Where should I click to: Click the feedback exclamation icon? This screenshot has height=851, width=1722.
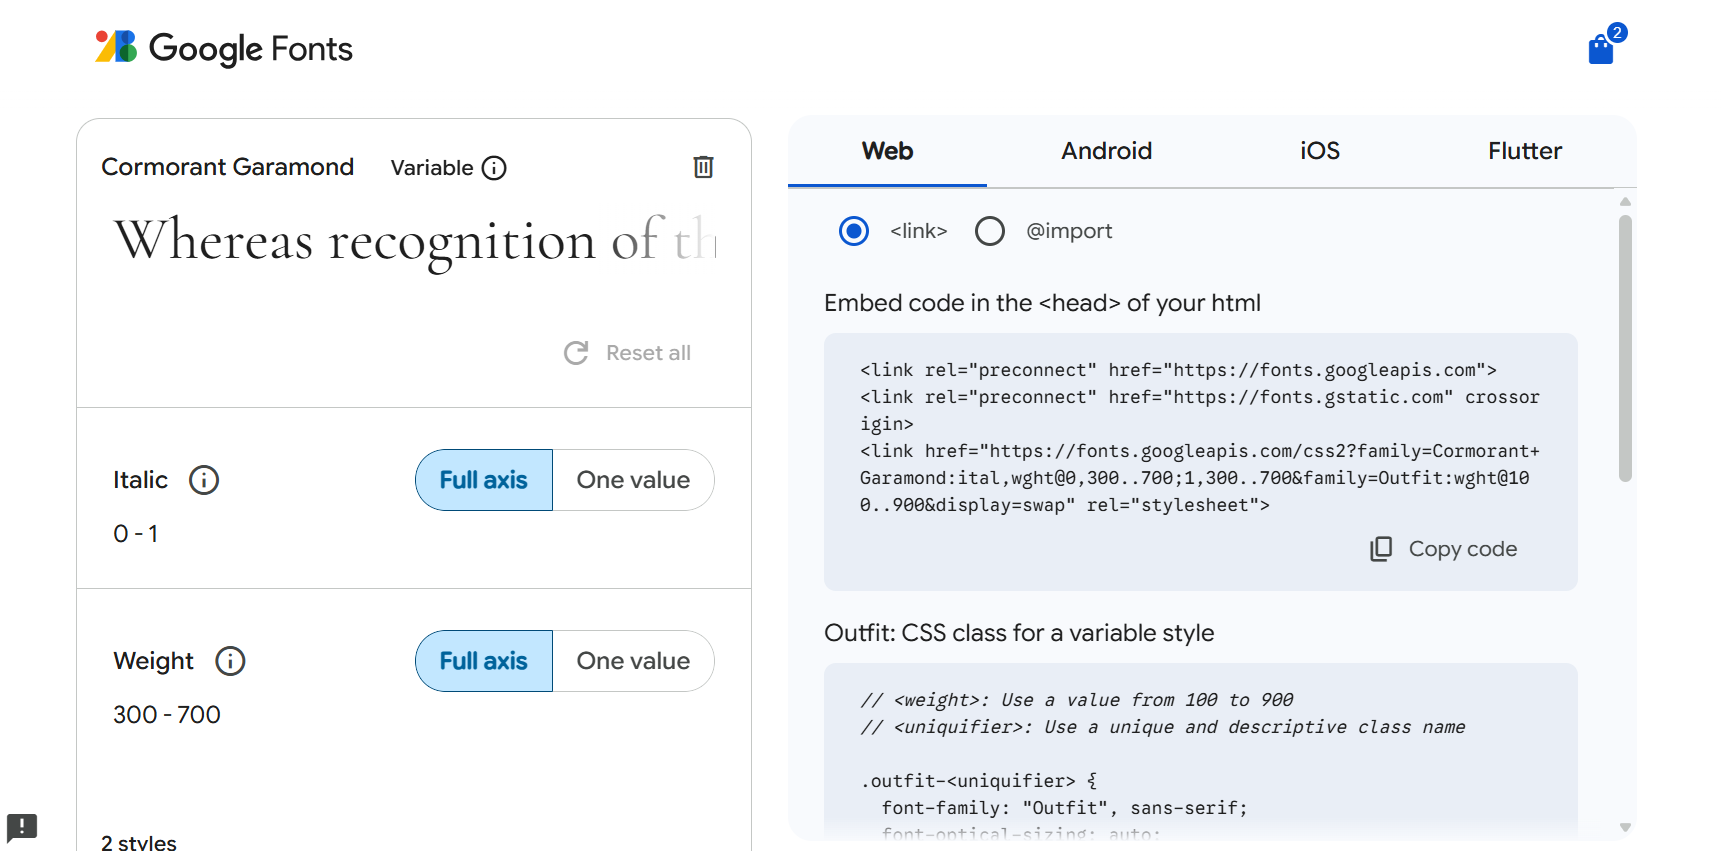tap(22, 827)
